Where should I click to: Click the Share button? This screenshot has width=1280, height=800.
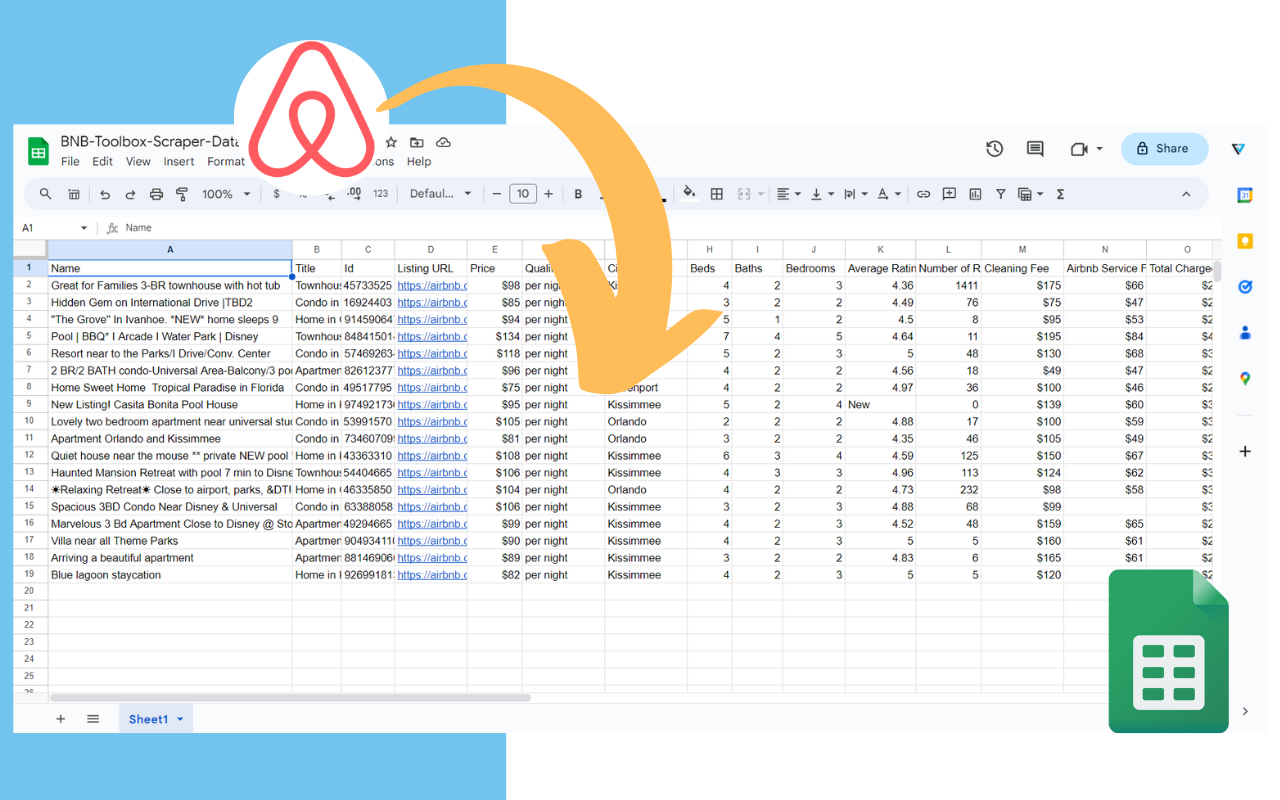click(1164, 149)
